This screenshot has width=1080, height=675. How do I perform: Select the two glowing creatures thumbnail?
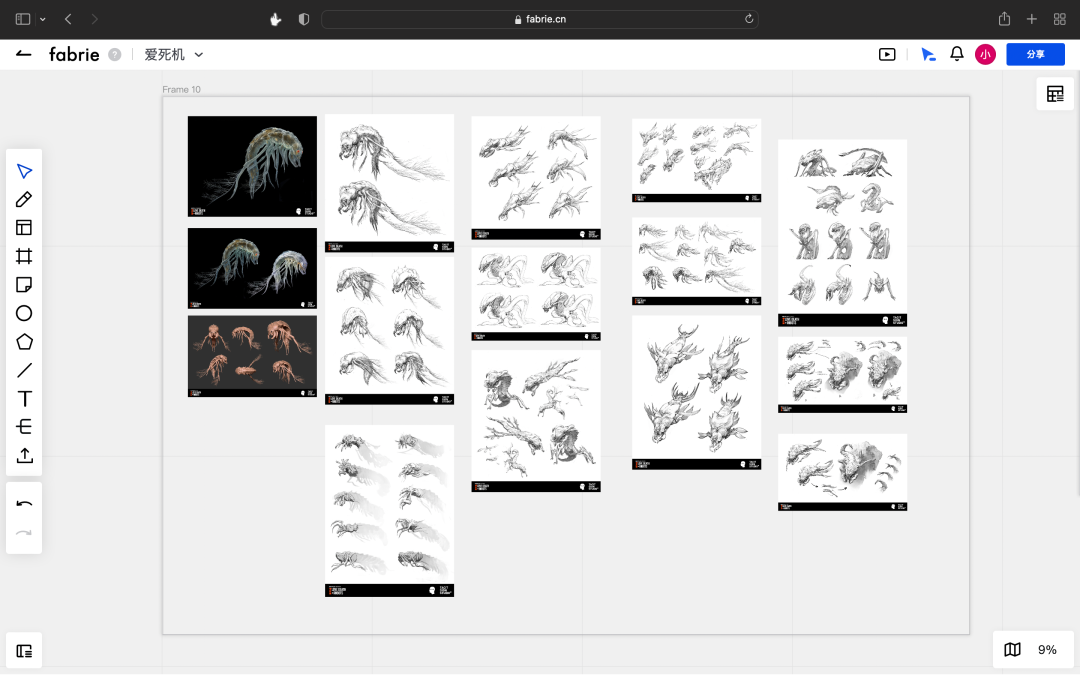click(252, 268)
